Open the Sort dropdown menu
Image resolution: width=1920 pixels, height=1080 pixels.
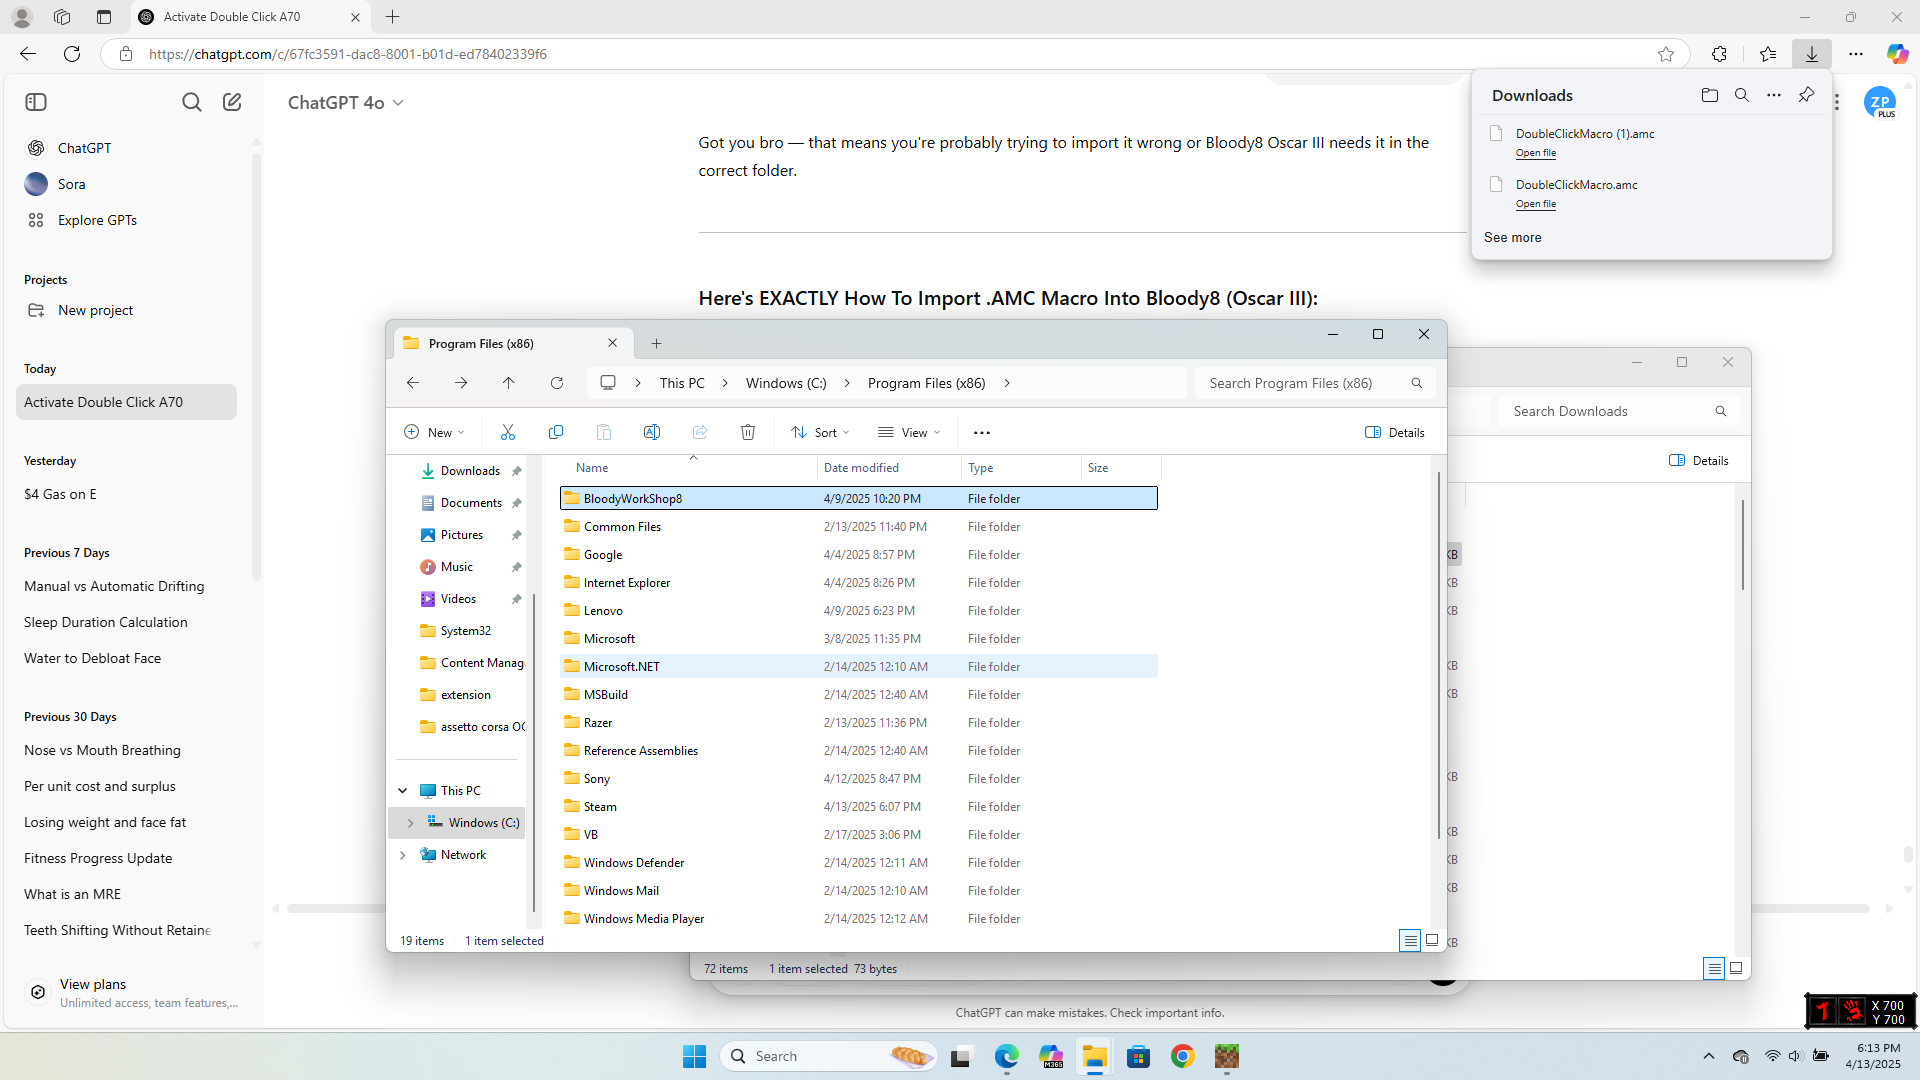[x=820, y=432]
